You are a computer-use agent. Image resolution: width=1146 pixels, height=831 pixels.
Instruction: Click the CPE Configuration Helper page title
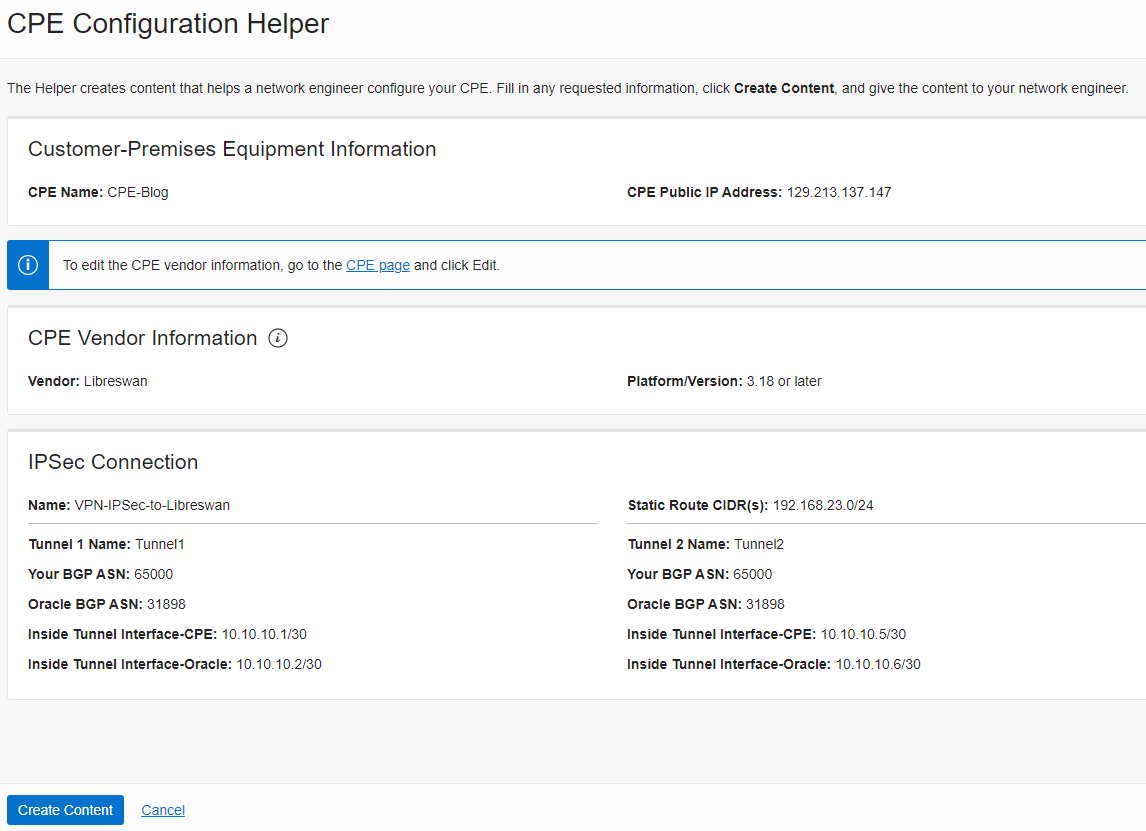168,24
